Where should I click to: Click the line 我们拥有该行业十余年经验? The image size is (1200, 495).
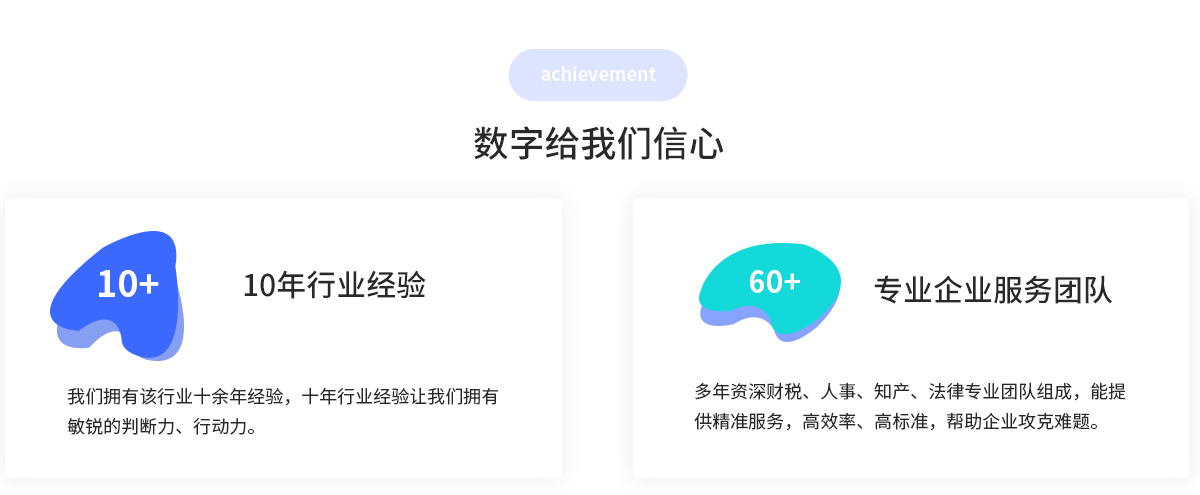click(x=177, y=396)
